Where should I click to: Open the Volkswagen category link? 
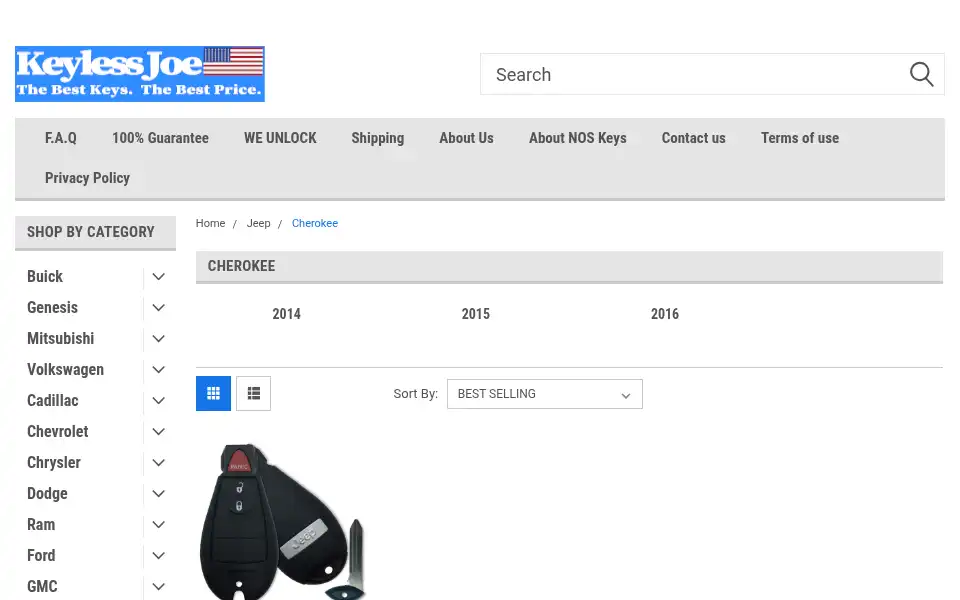(x=66, y=370)
